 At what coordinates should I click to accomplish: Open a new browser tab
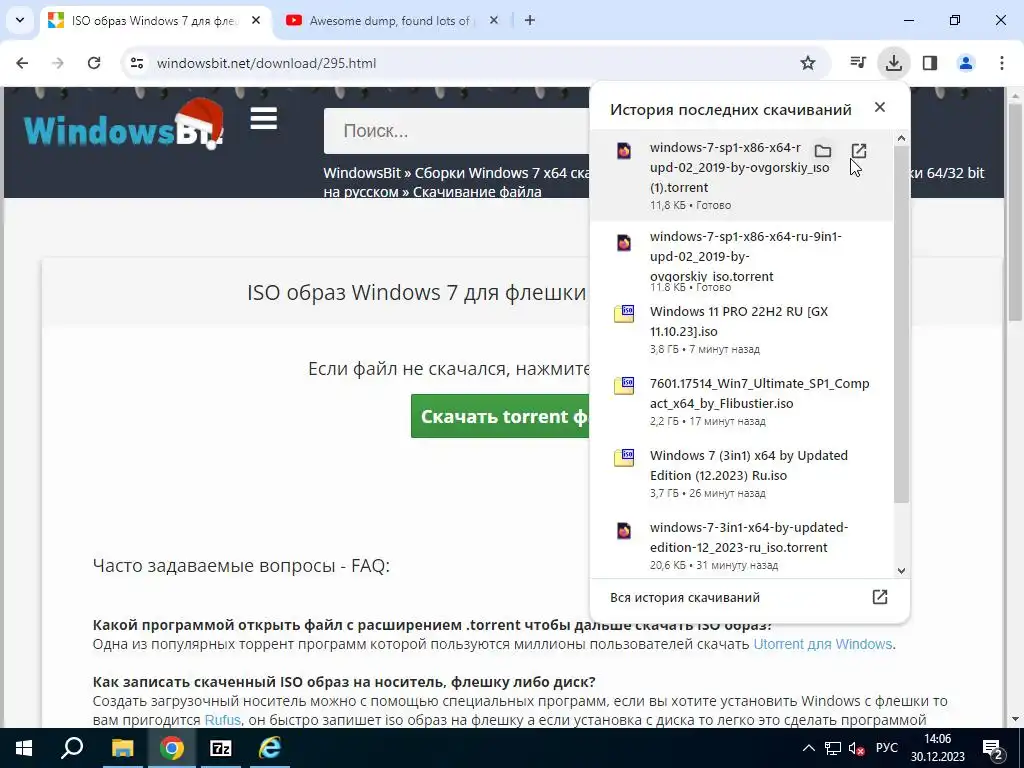coord(530,20)
